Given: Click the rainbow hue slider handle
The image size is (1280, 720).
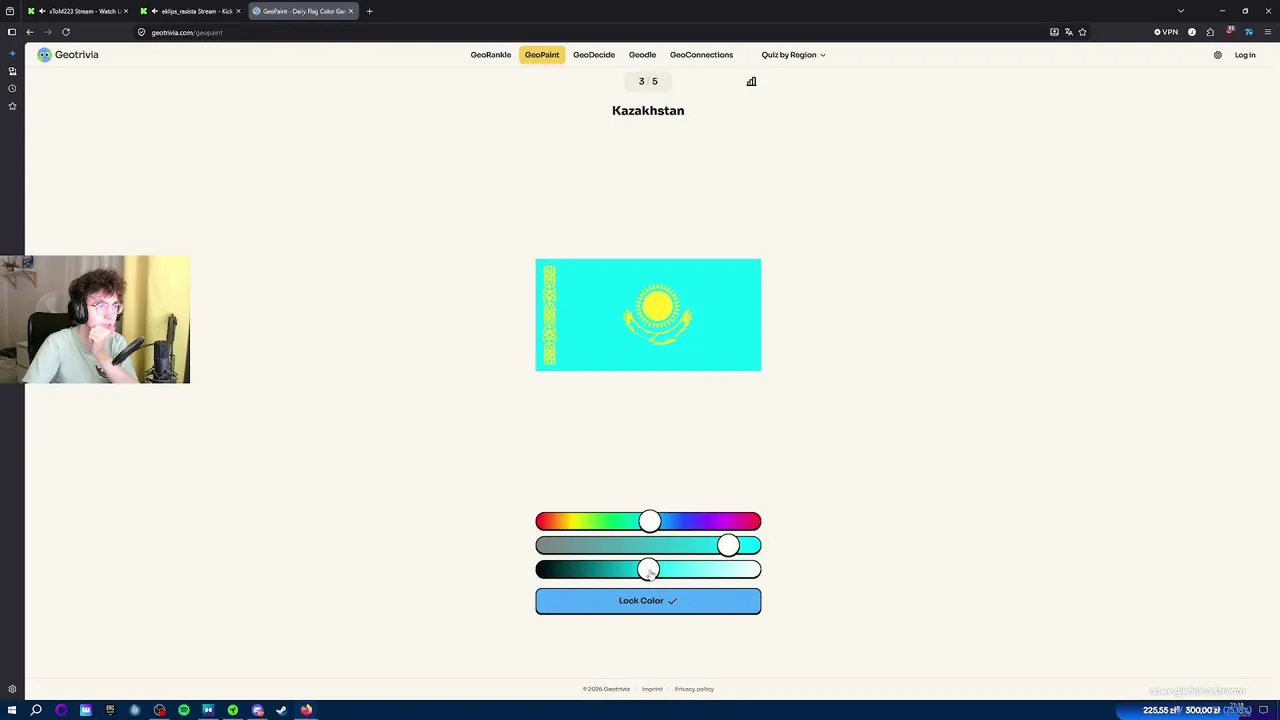Looking at the screenshot, I should click(650, 521).
